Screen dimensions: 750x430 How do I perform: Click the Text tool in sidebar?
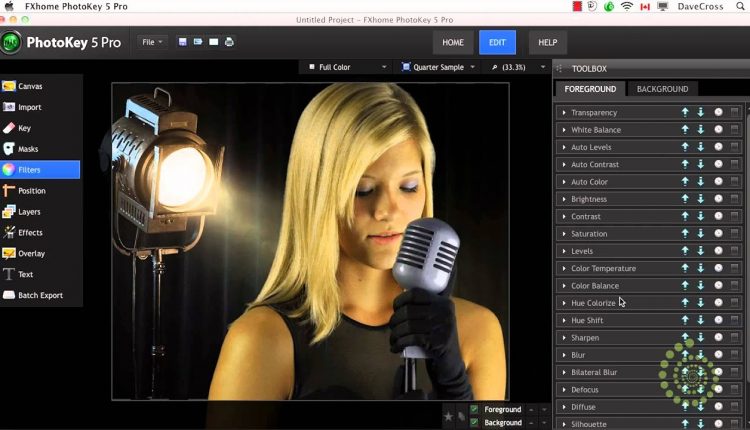[40, 274]
